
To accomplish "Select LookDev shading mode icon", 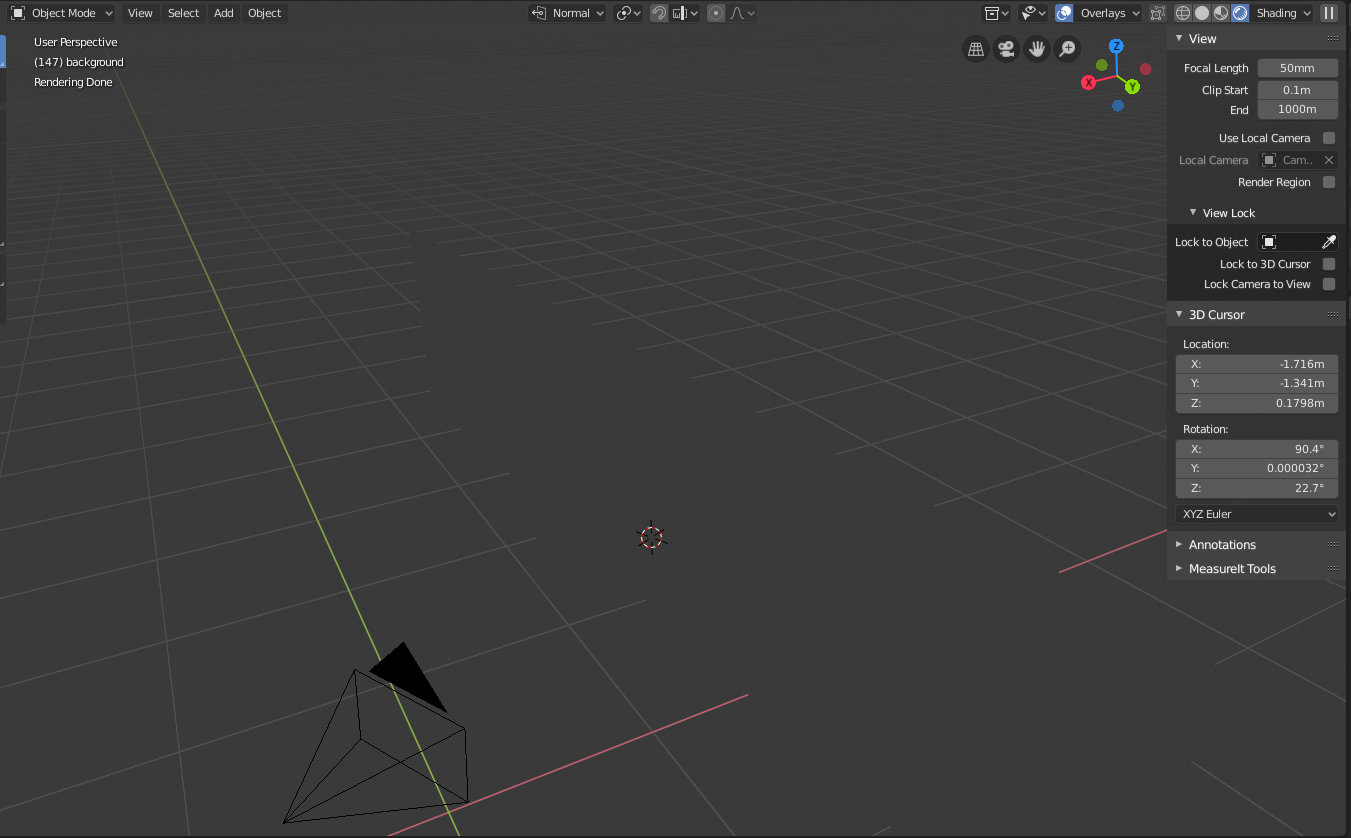I will tap(1221, 13).
